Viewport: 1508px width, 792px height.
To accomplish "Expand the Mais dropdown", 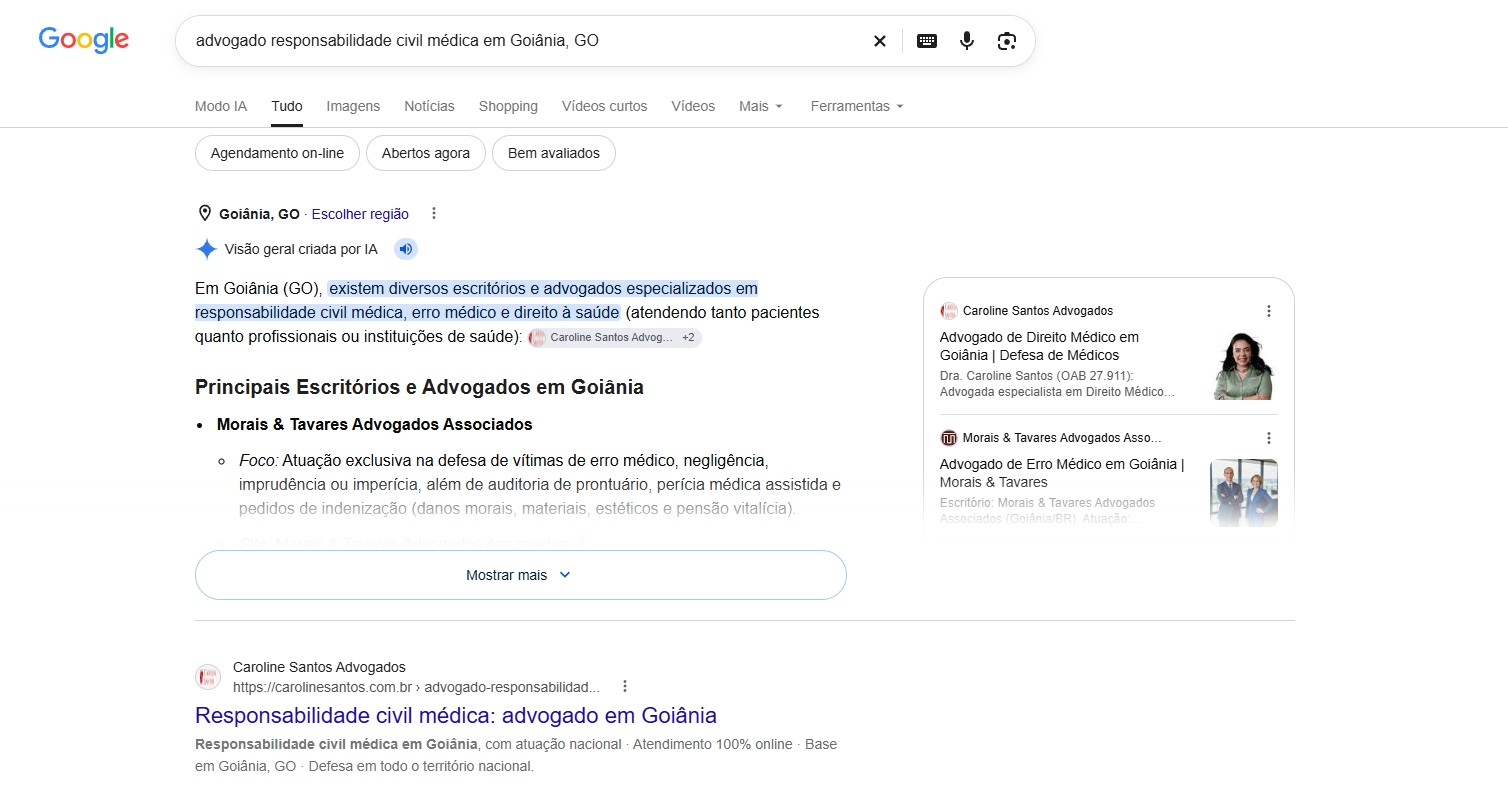I will point(761,106).
